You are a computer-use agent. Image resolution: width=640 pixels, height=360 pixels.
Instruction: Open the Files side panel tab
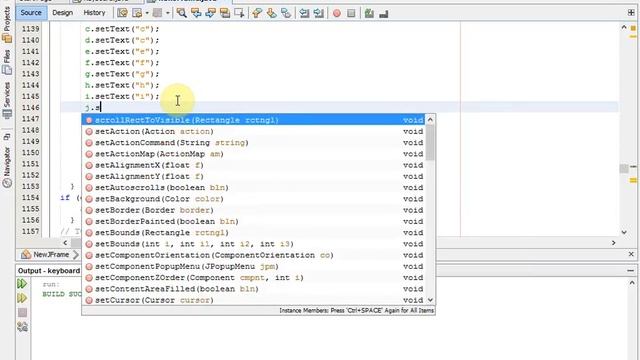pyautogui.click(x=7, y=61)
